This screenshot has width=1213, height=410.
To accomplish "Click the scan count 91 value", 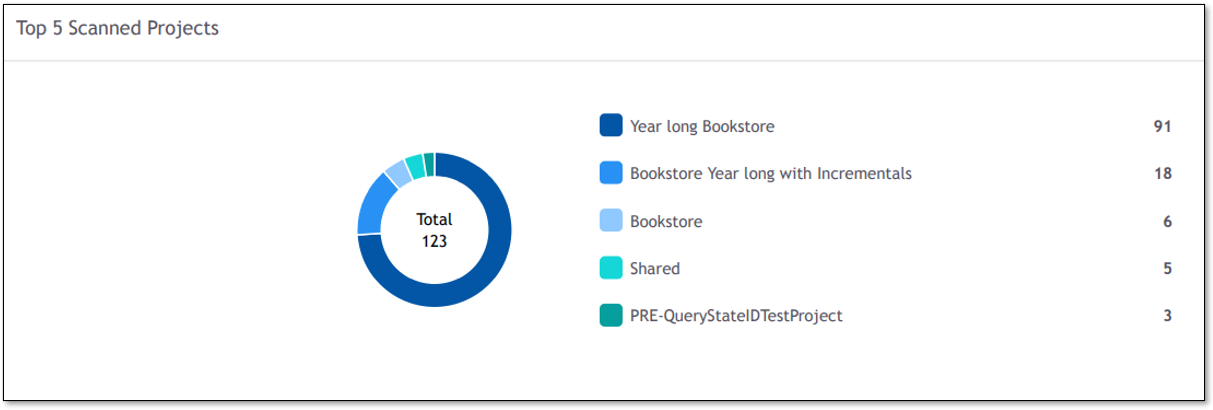I will coord(1161,126).
